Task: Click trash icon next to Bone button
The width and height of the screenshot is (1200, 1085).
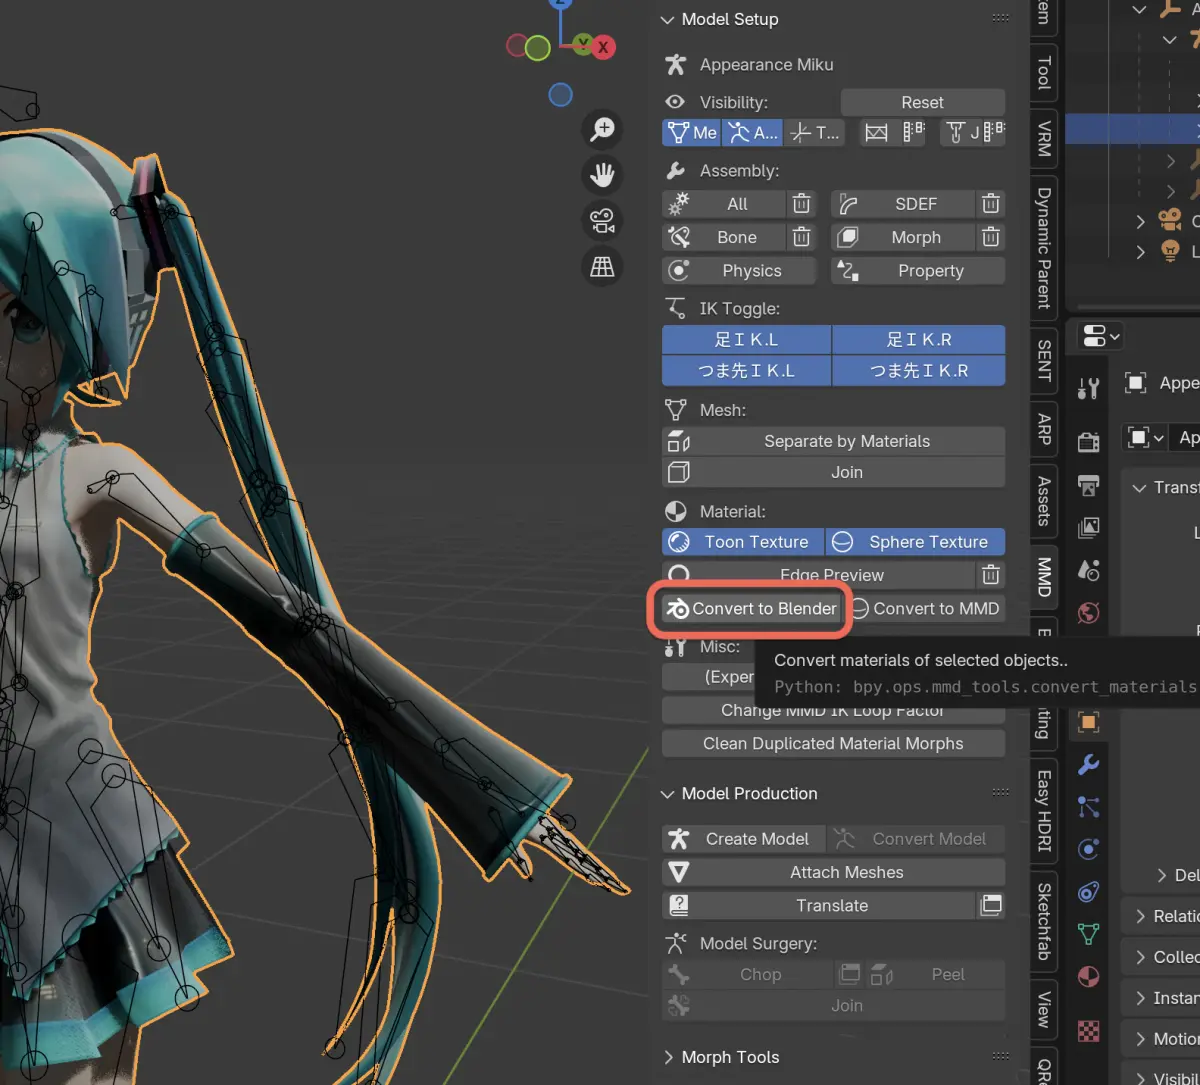Action: pyautogui.click(x=801, y=237)
